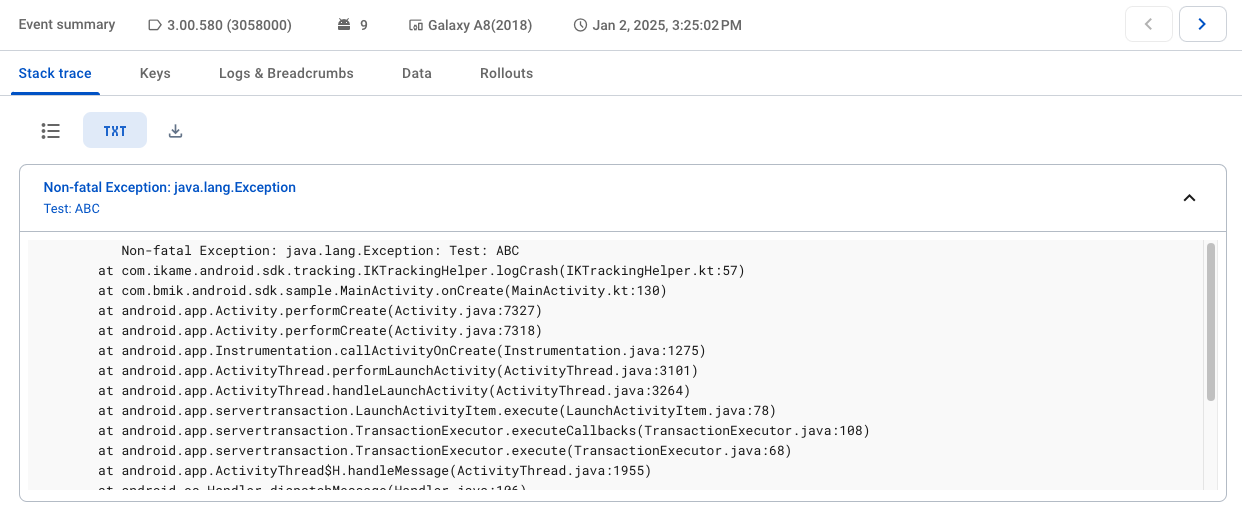1242x511 pixels.
Task: Click the Android OS version icon
Action: coord(345,25)
